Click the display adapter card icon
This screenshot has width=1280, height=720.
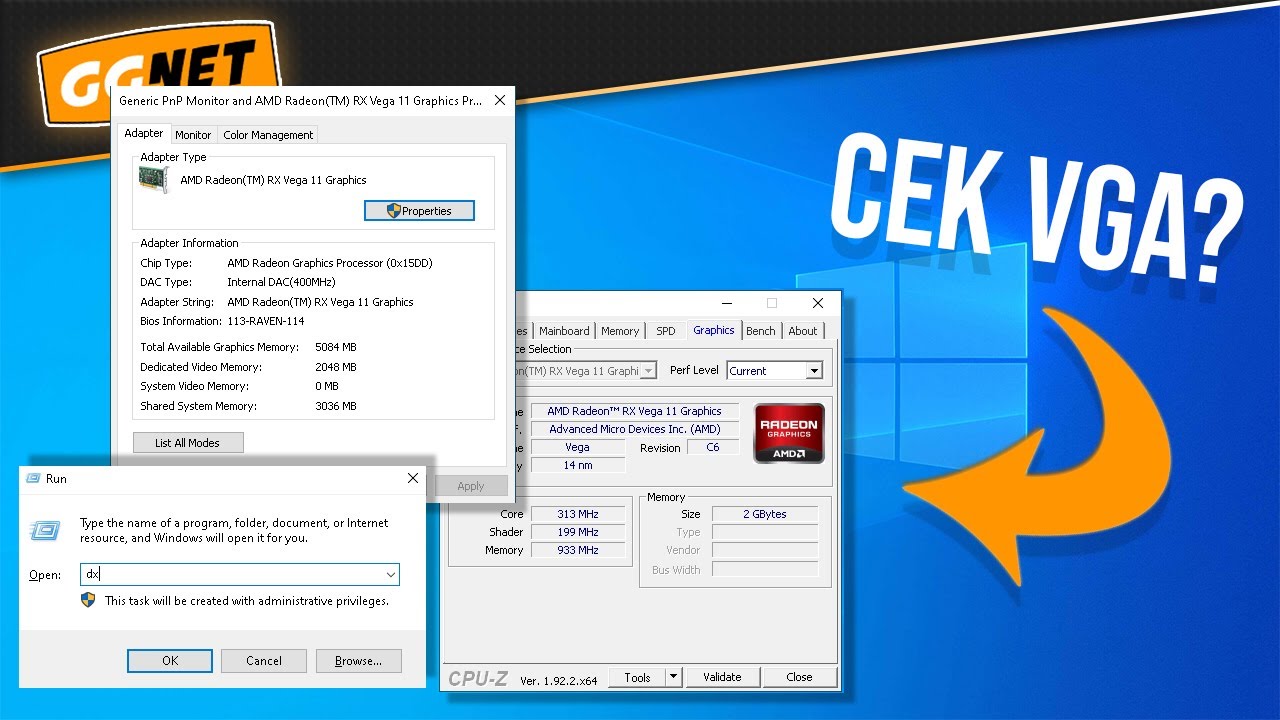[153, 180]
